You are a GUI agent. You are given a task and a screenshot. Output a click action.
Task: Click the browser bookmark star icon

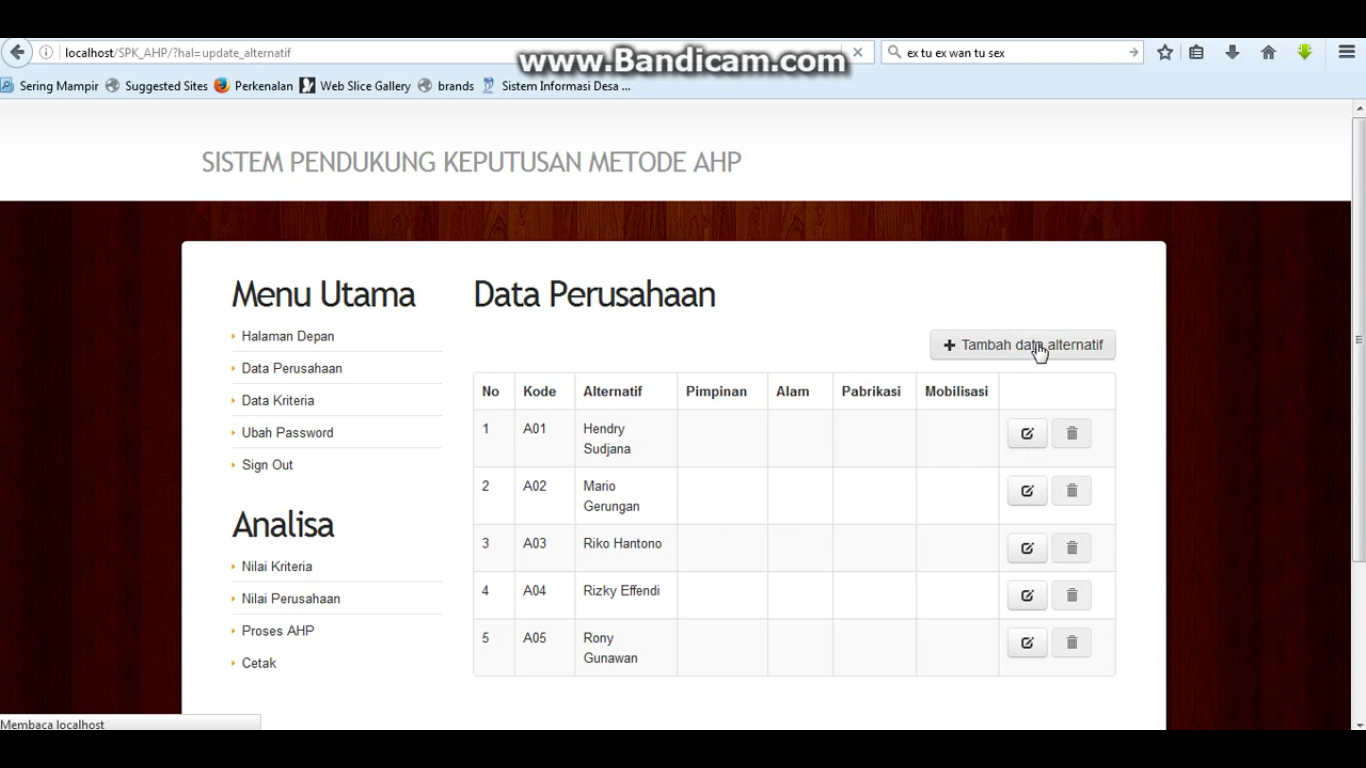click(x=1165, y=53)
